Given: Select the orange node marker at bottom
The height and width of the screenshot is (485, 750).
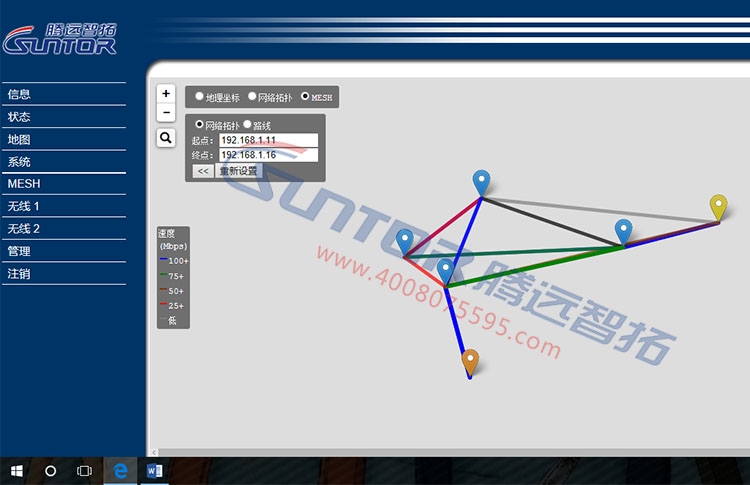Looking at the screenshot, I should pos(470,360).
